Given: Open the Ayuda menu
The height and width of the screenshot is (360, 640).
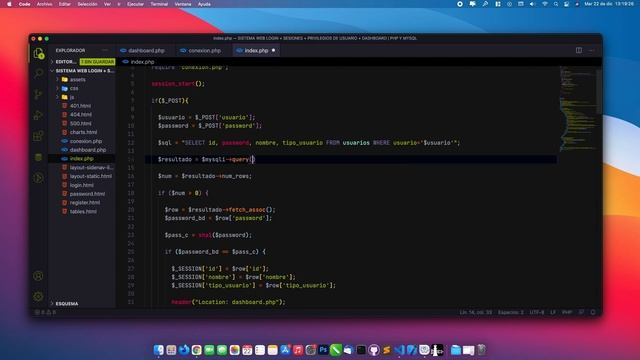Looking at the screenshot, I should [x=204, y=4].
